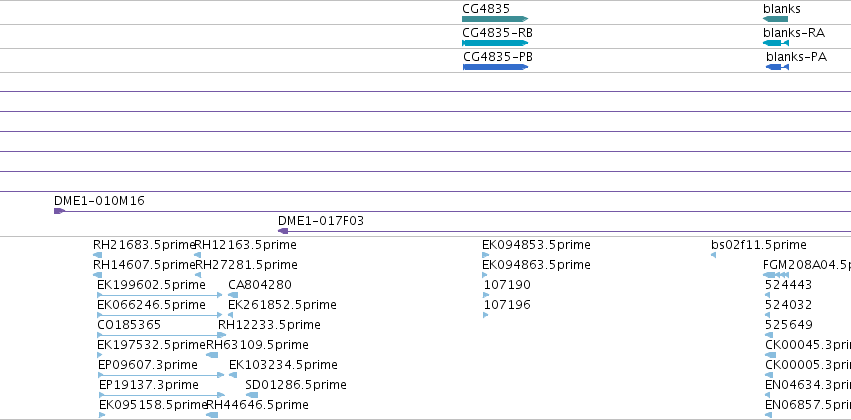Select the EK199602.5prime EST line

[160, 295]
